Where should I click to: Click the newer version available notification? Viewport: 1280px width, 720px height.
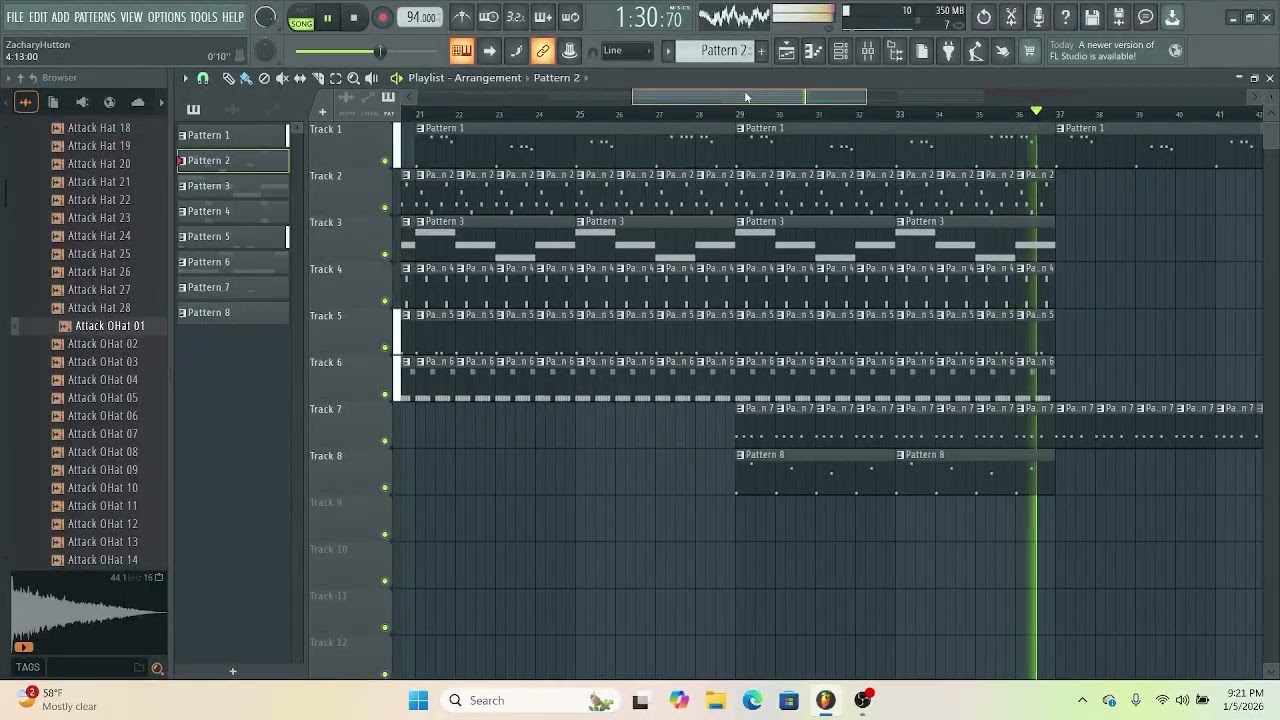[x=1115, y=51]
